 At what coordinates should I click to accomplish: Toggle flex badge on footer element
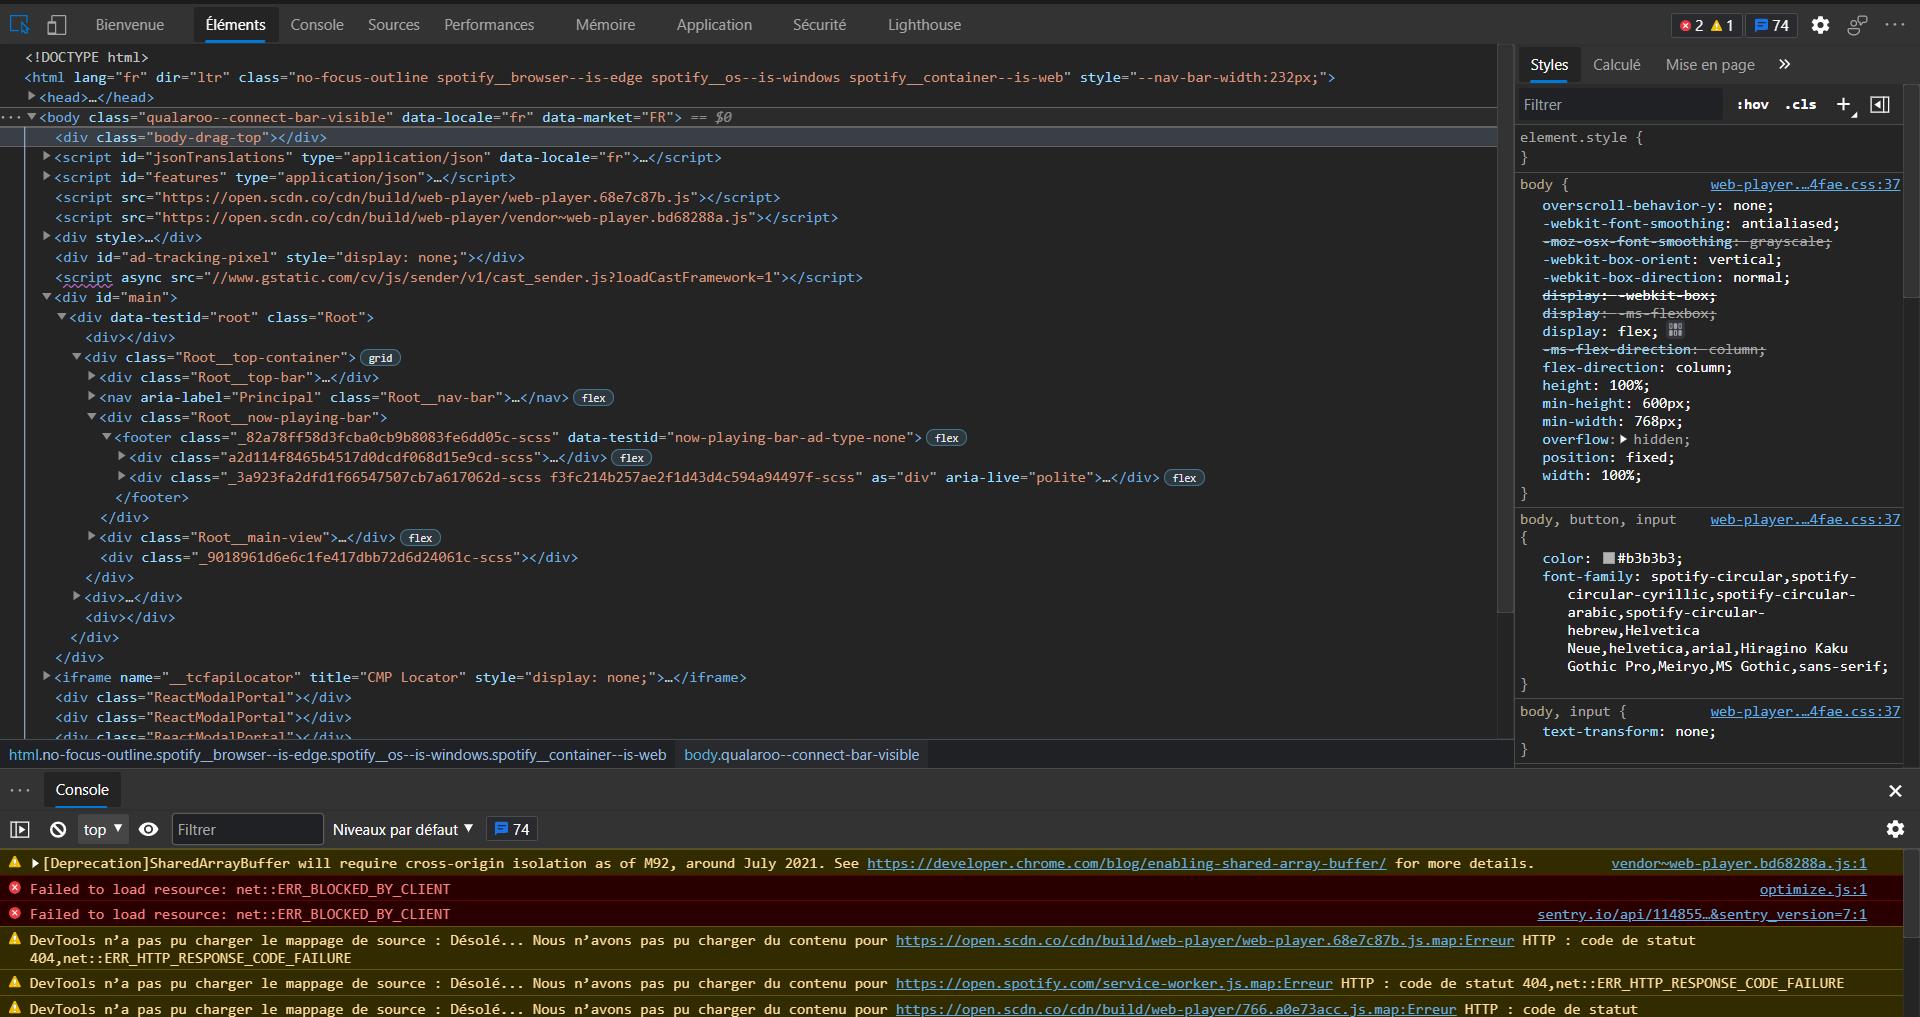947,438
